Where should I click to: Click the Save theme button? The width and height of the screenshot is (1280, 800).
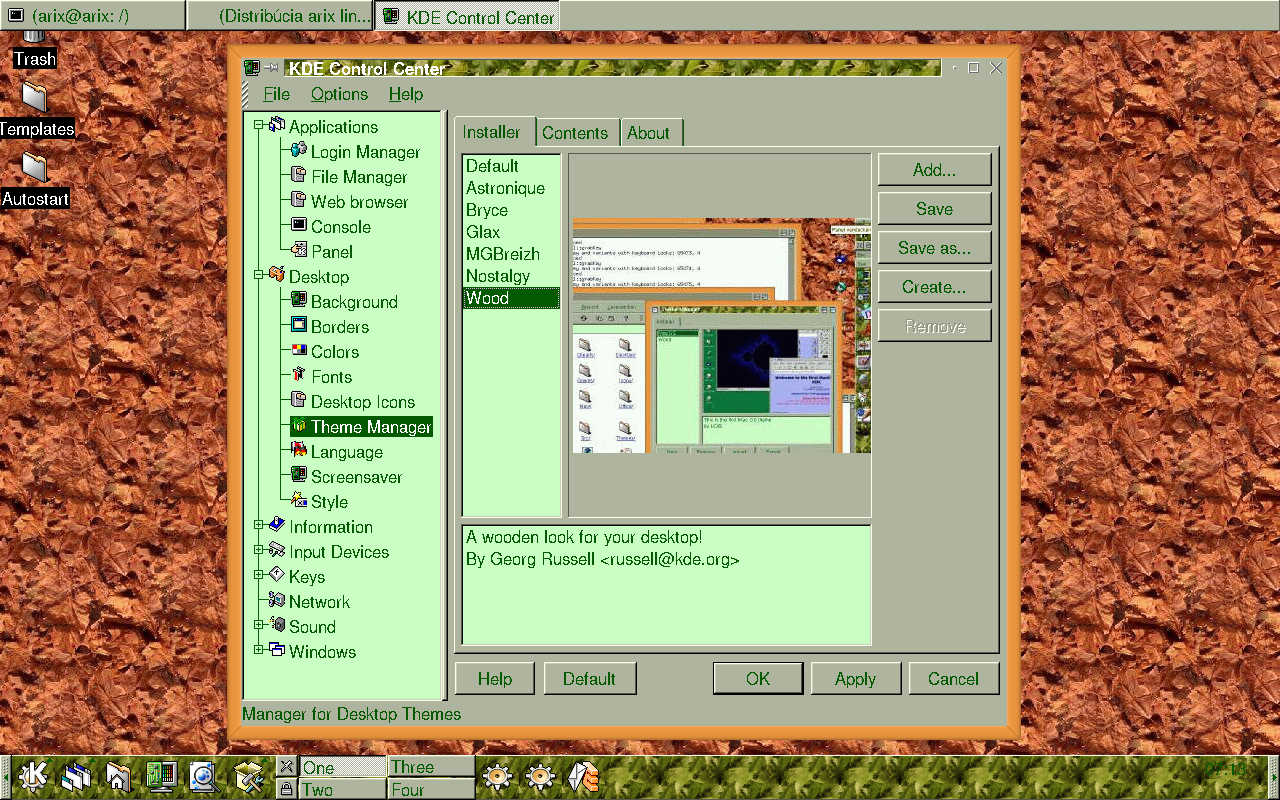pos(934,209)
